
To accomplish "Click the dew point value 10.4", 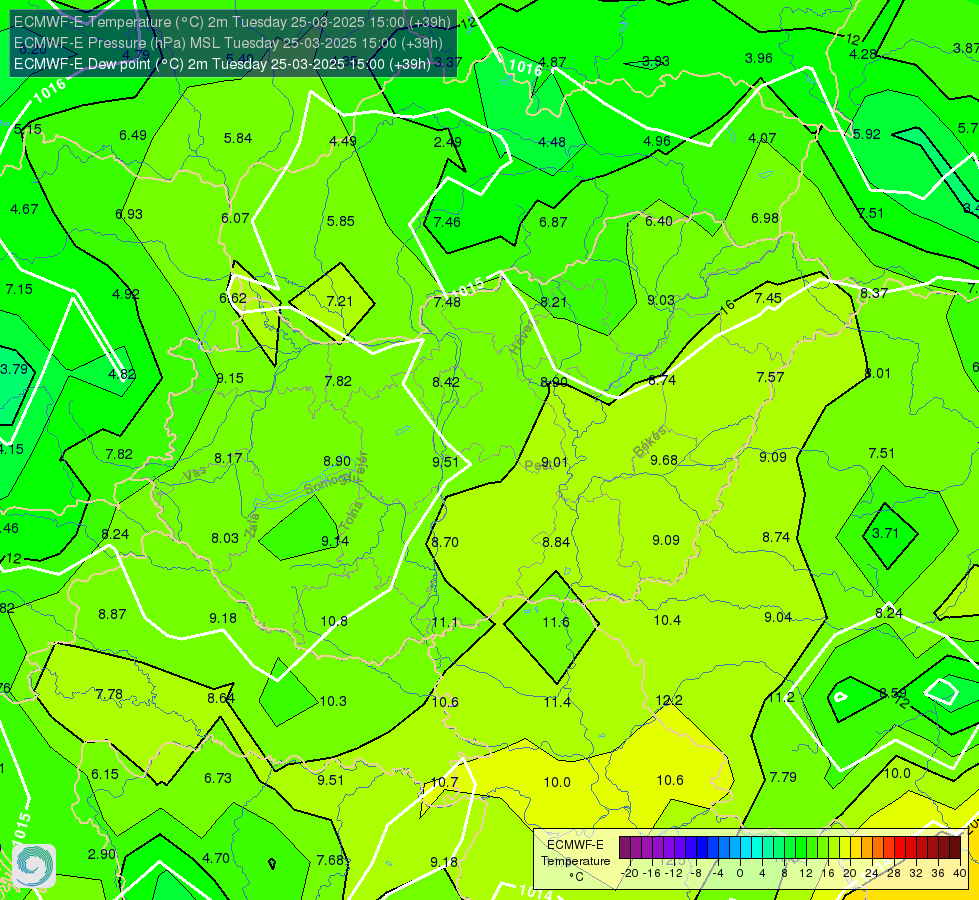I will tap(667, 620).
